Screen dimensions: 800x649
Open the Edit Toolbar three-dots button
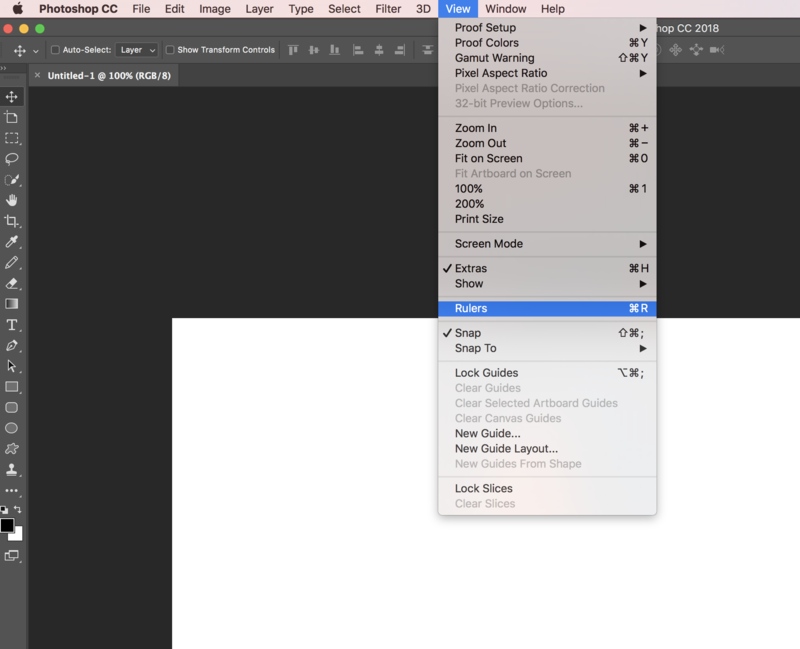pyautogui.click(x=11, y=490)
